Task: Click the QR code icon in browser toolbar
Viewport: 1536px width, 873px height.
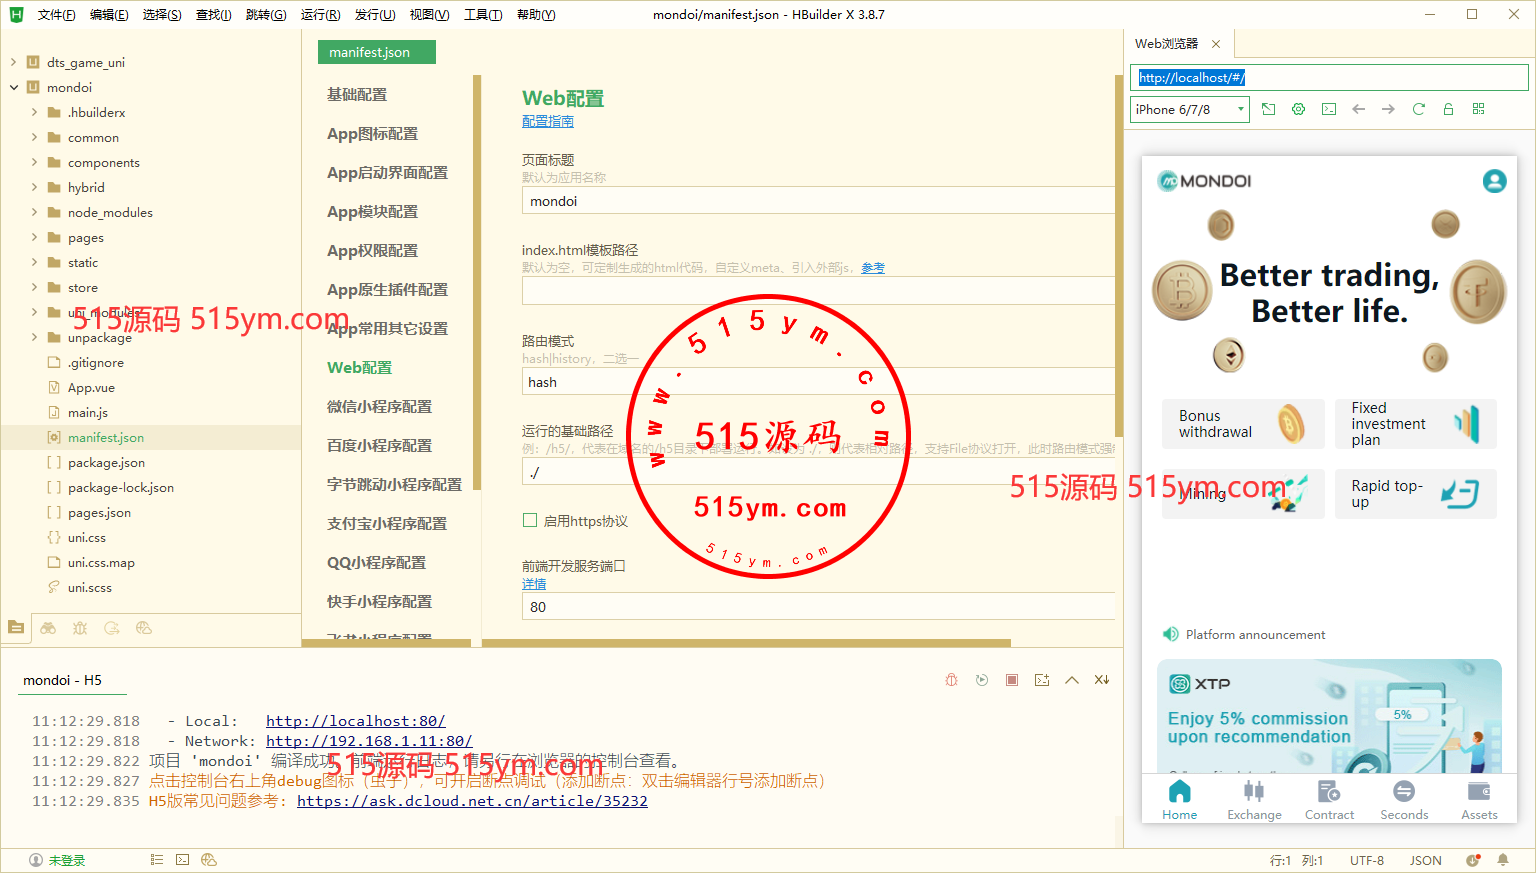Action: point(1478,109)
